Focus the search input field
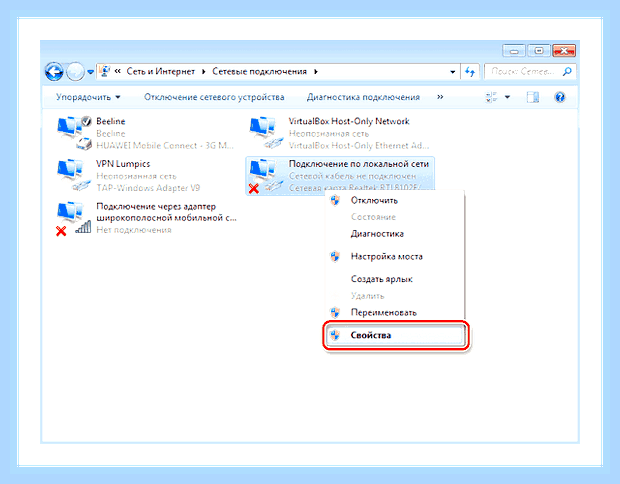This screenshot has width=620, height=484. (x=523, y=72)
